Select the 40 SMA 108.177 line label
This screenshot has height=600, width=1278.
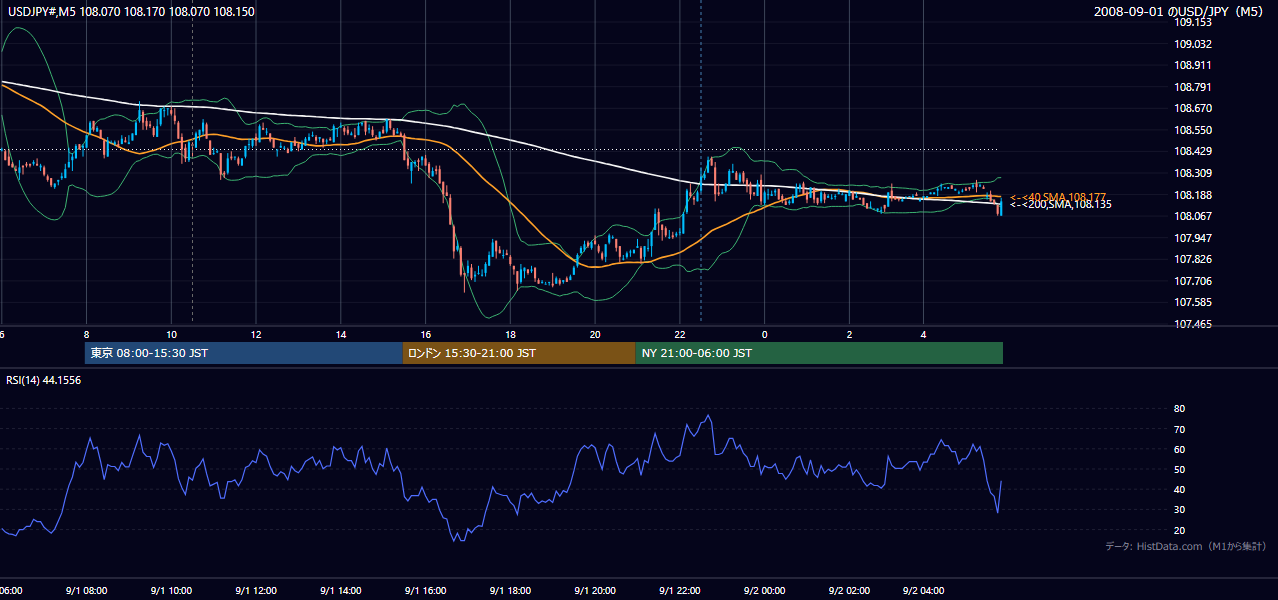(x=1059, y=197)
